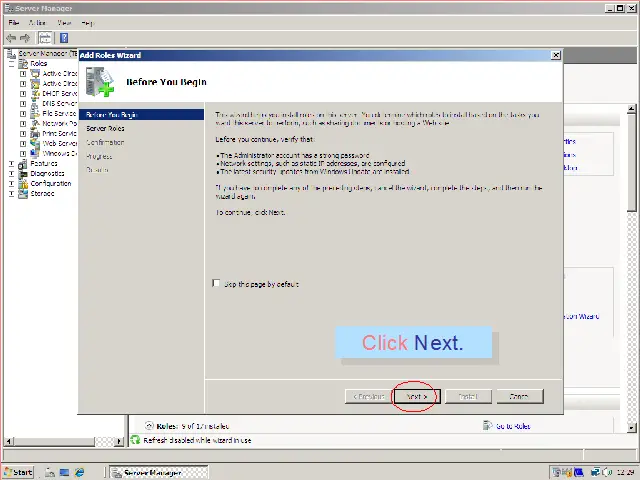Select the Confirmation wizard step
Screen dimensions: 640x480
click(x=105, y=142)
